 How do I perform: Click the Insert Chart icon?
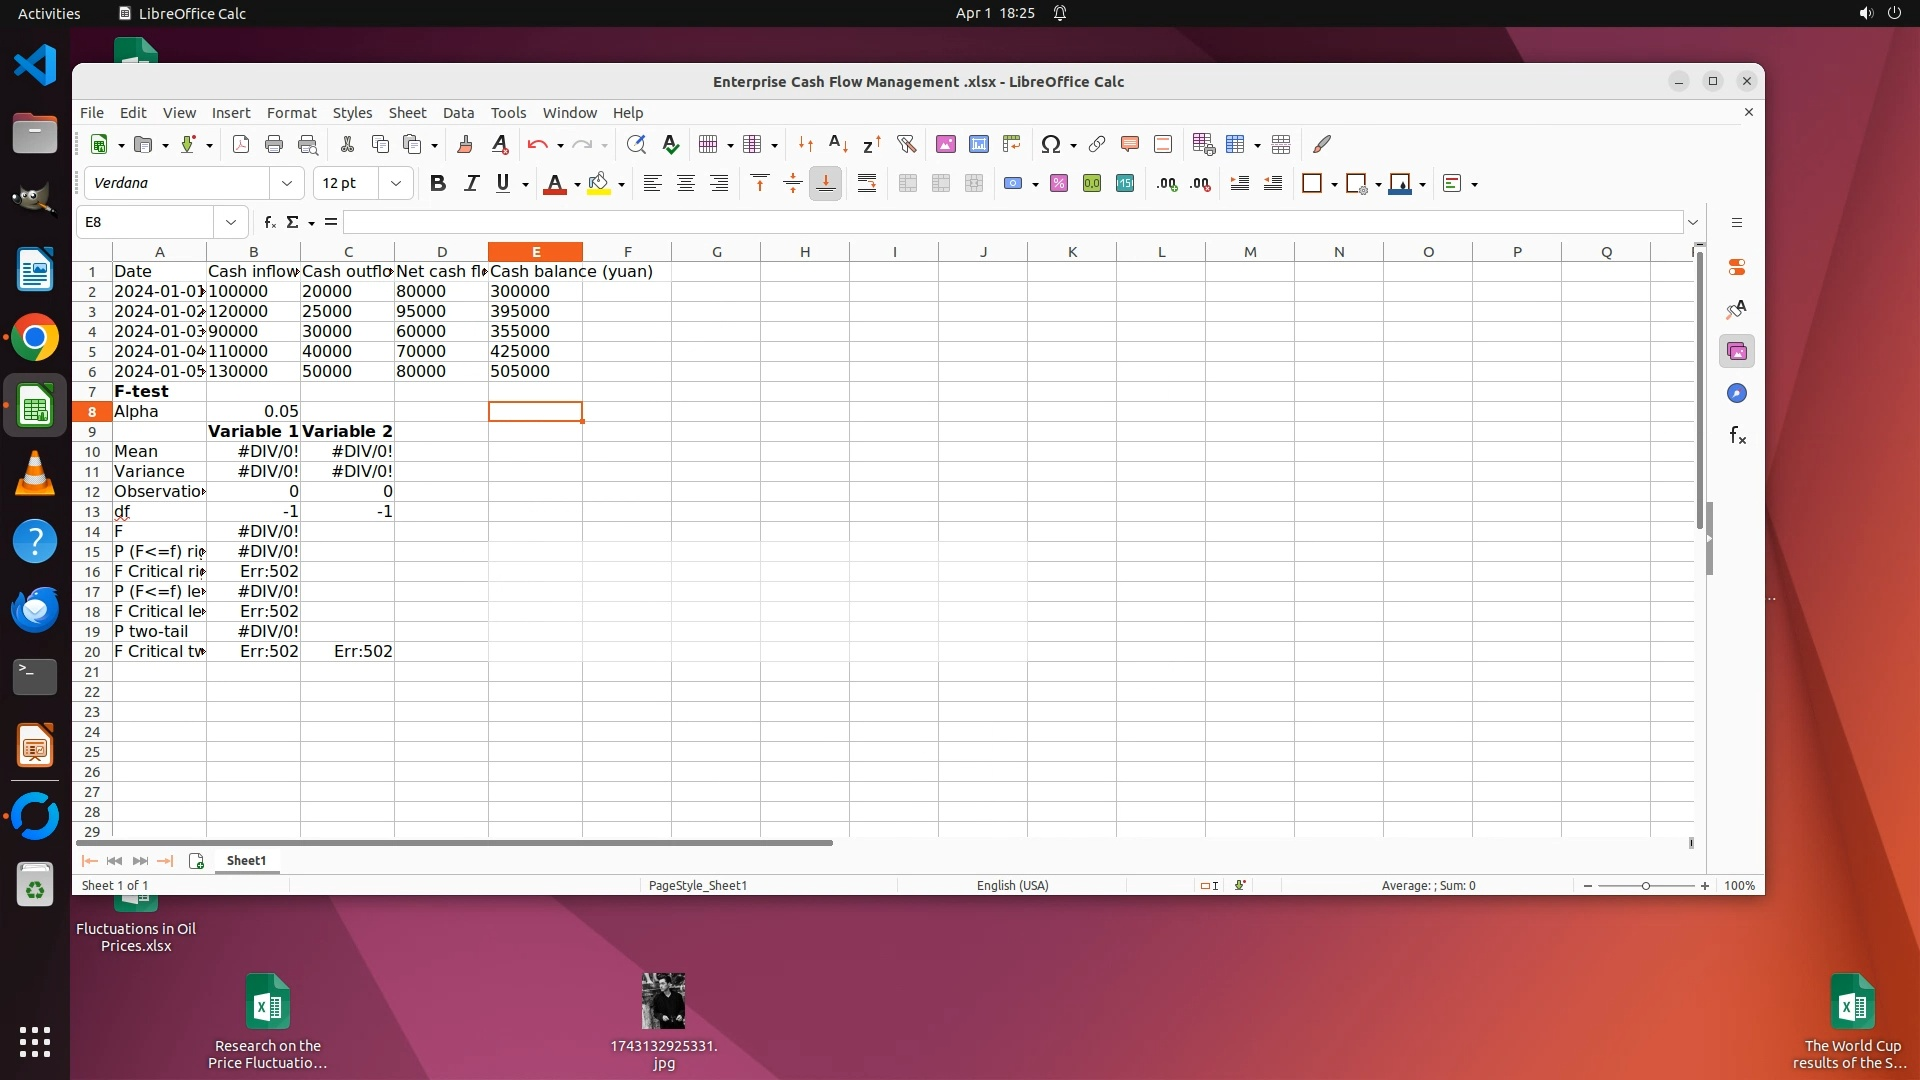click(979, 145)
